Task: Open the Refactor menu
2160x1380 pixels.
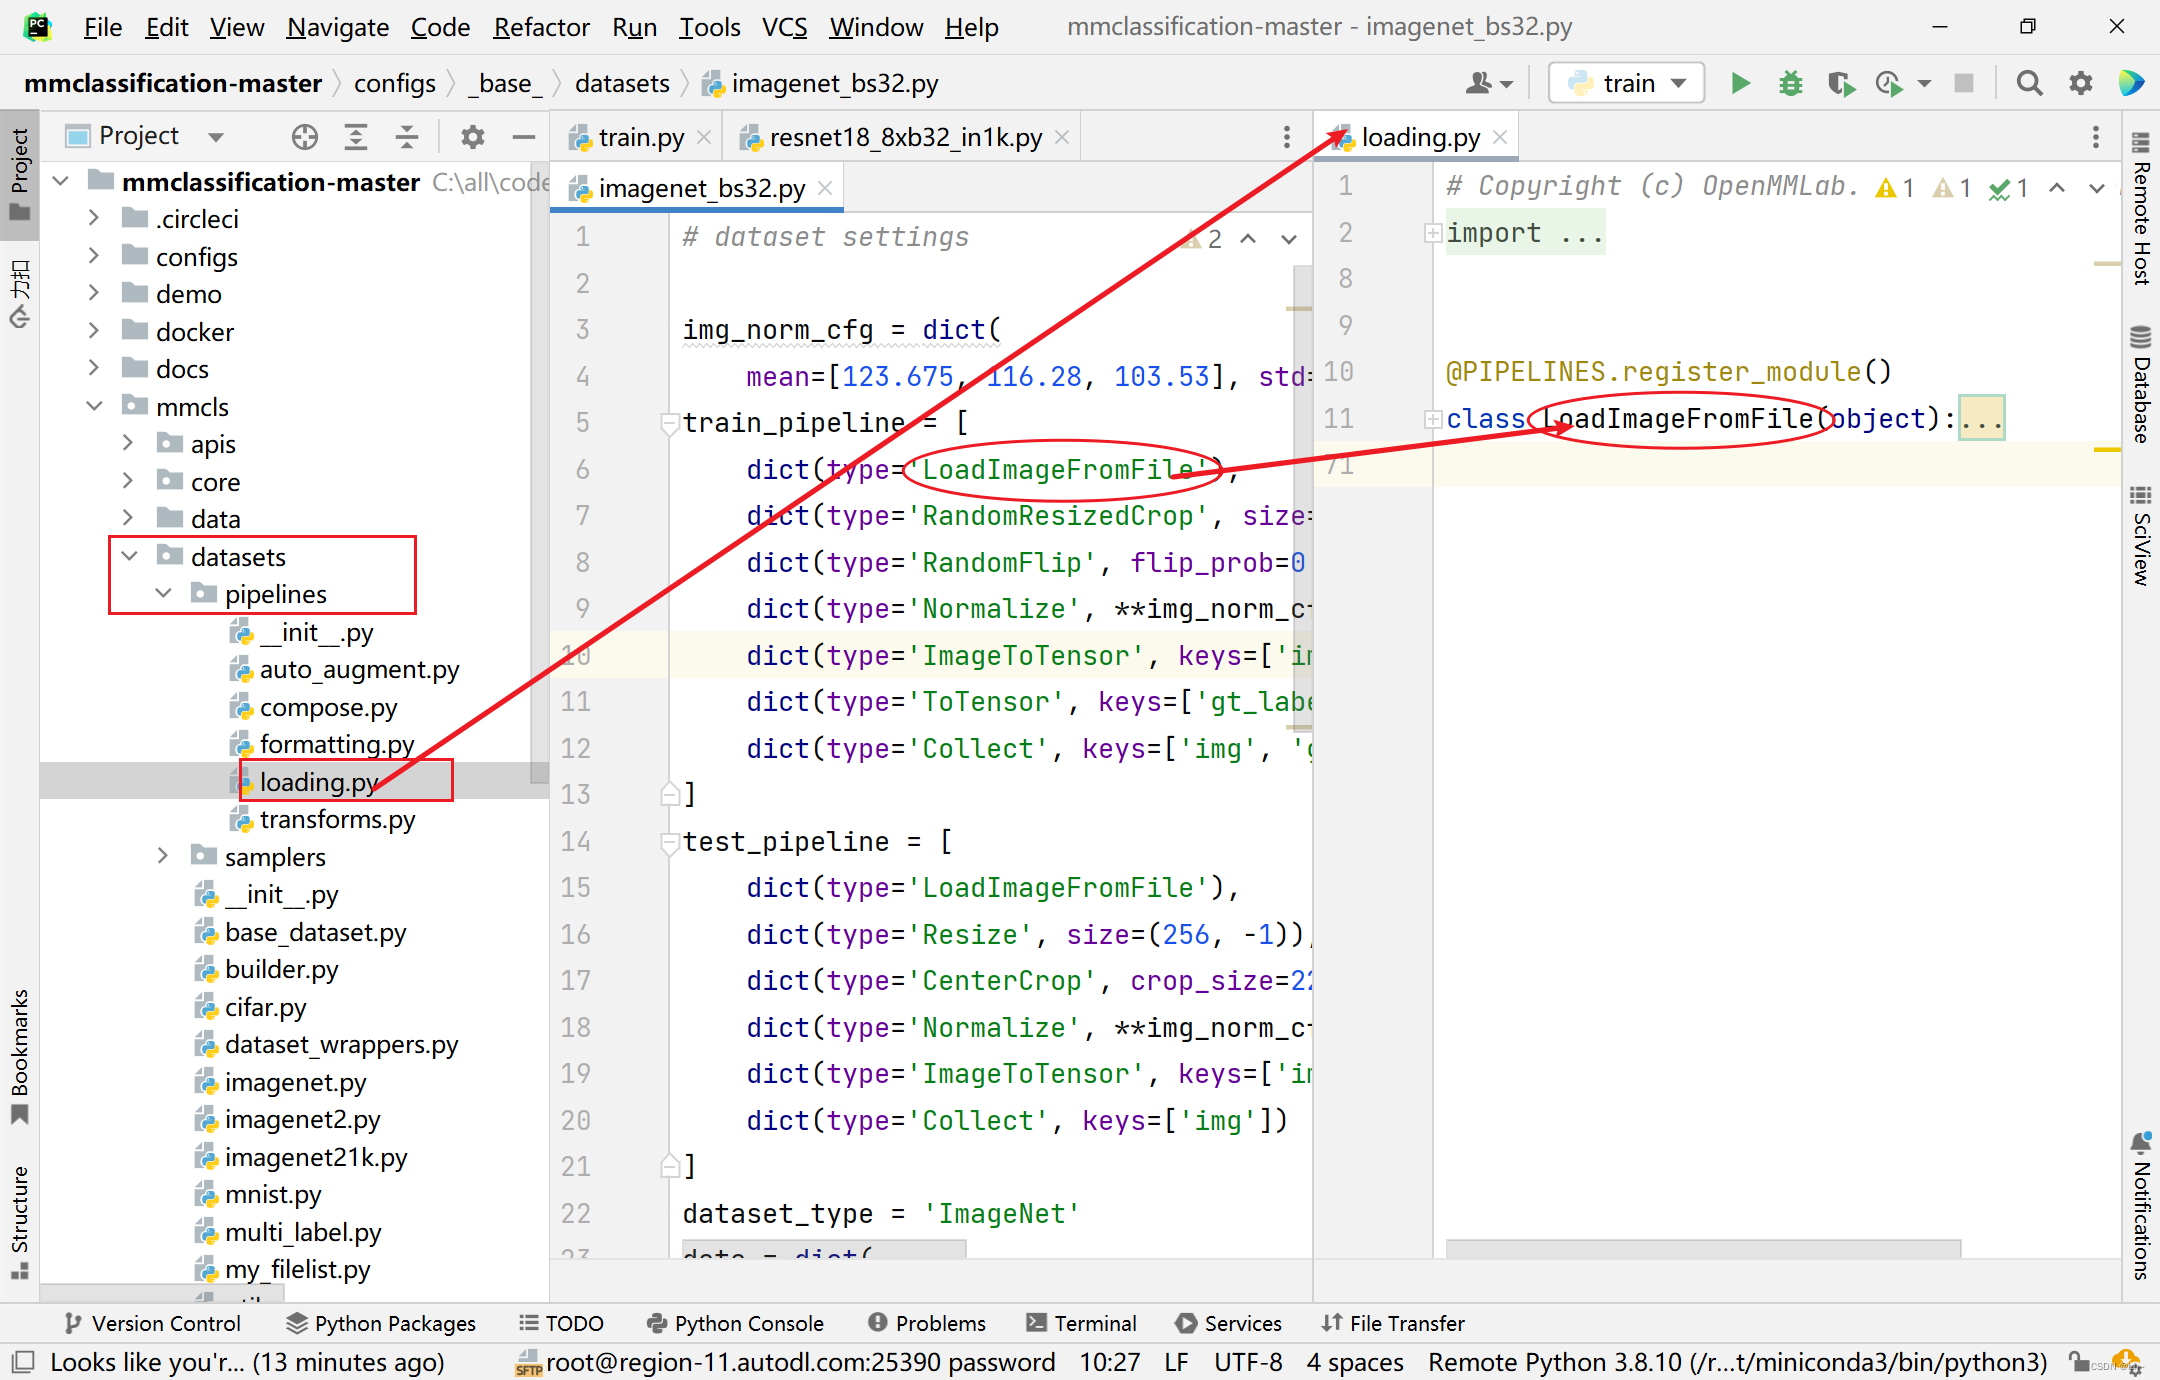Action: (x=541, y=27)
